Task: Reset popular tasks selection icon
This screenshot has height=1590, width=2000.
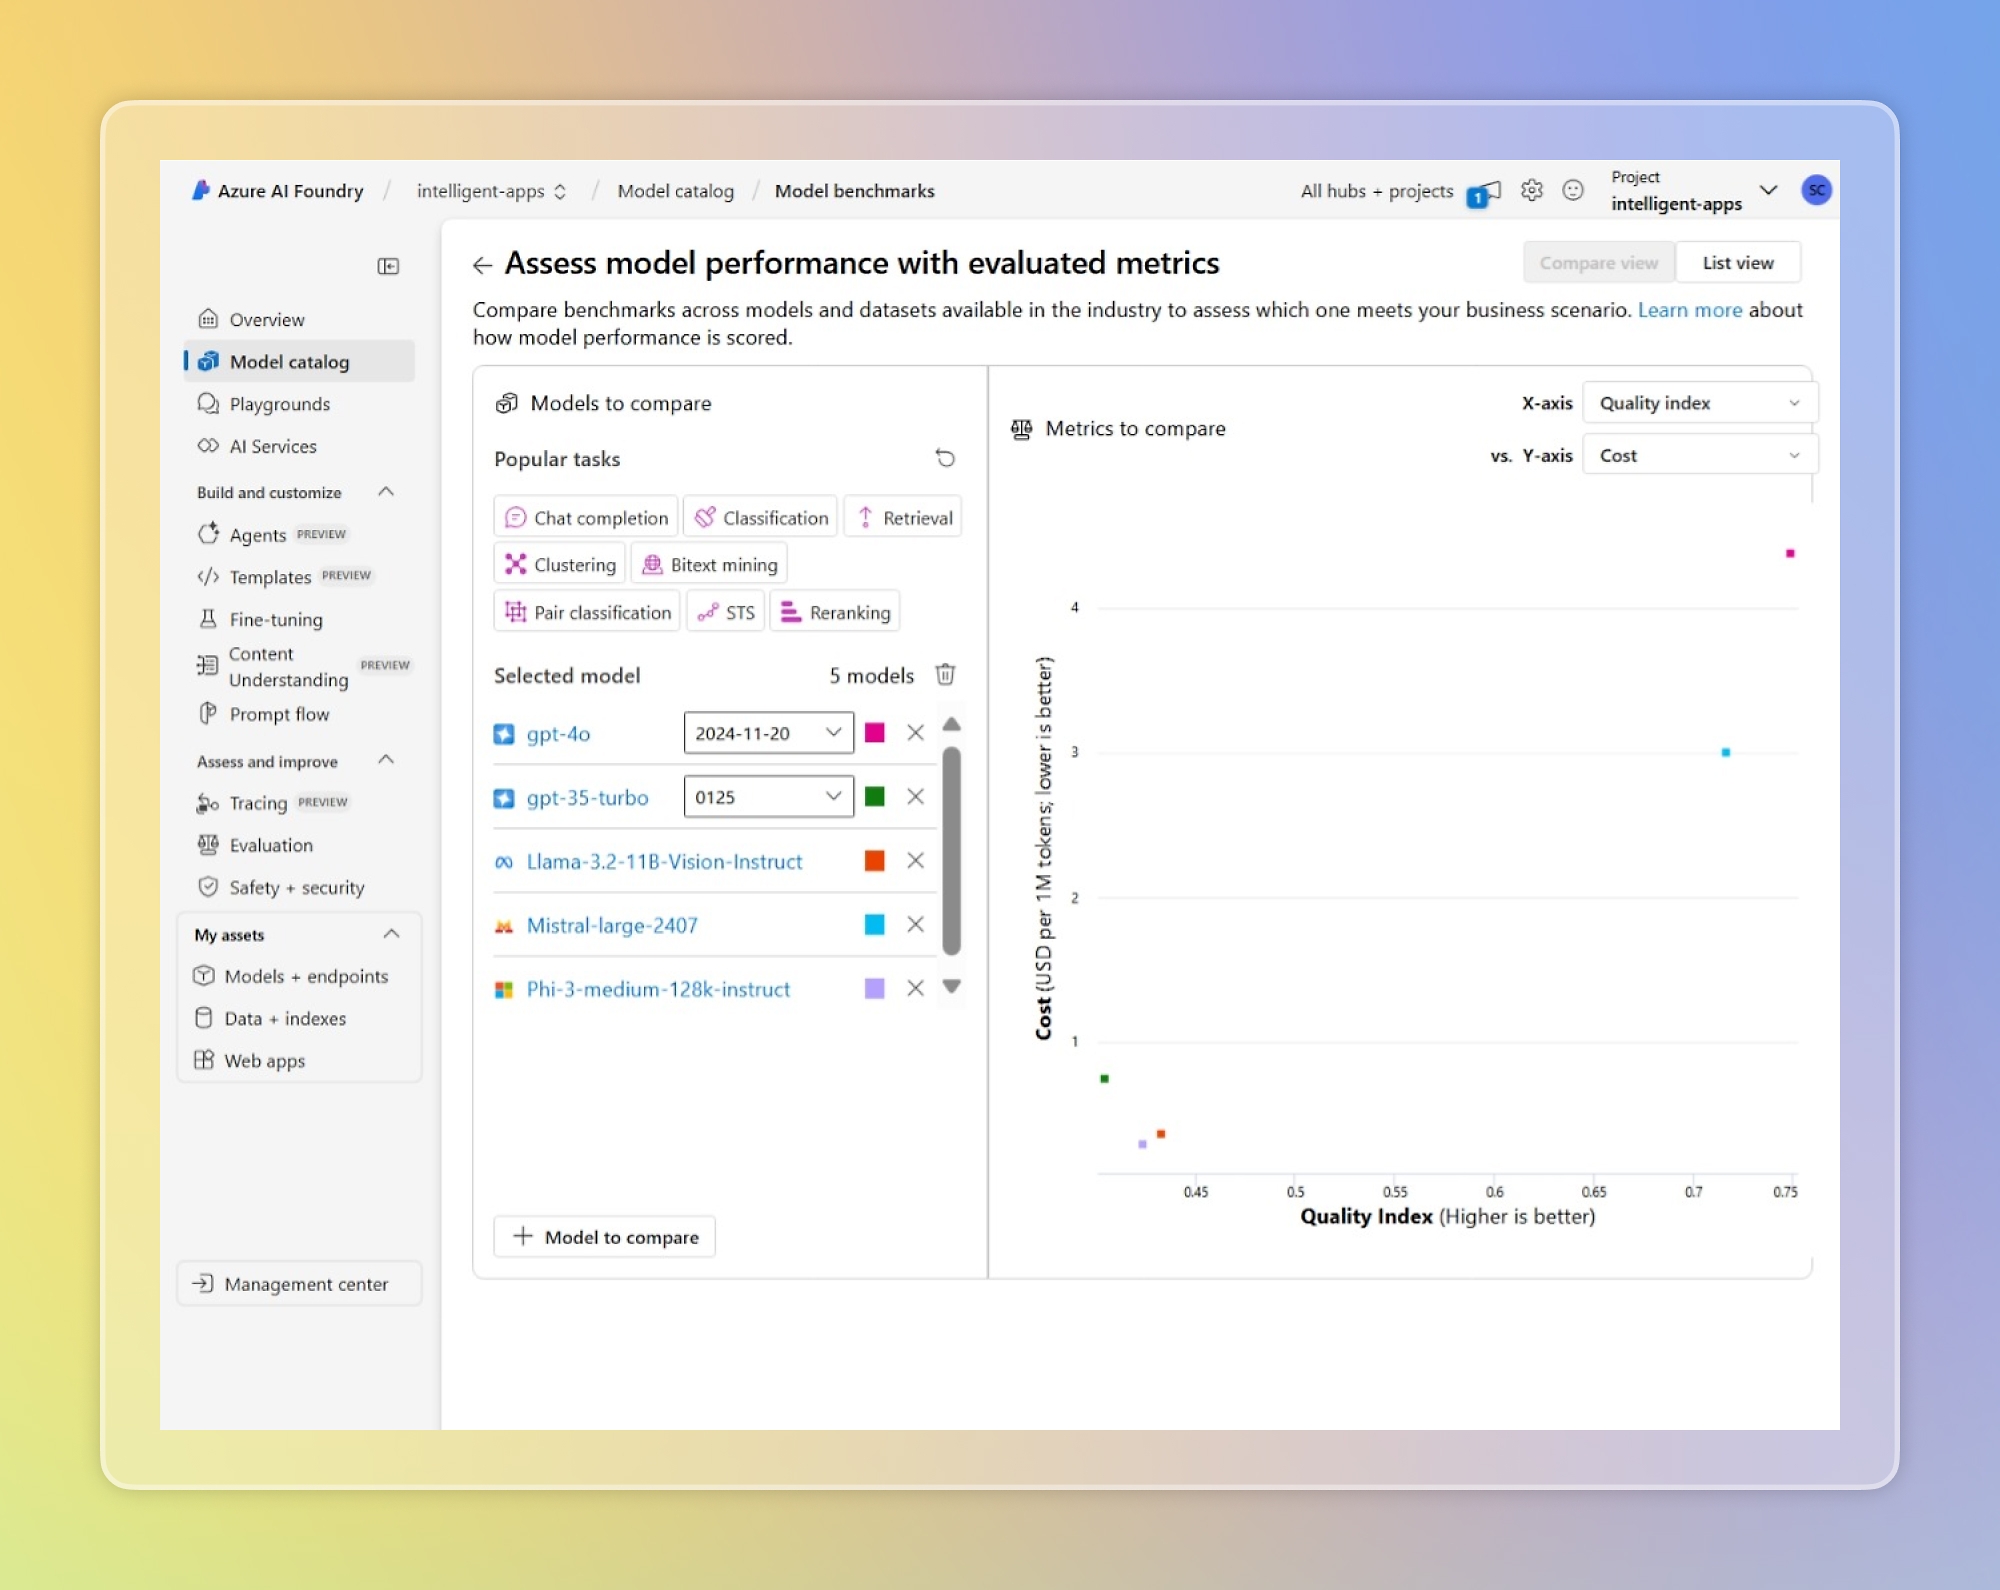Action: (945, 458)
